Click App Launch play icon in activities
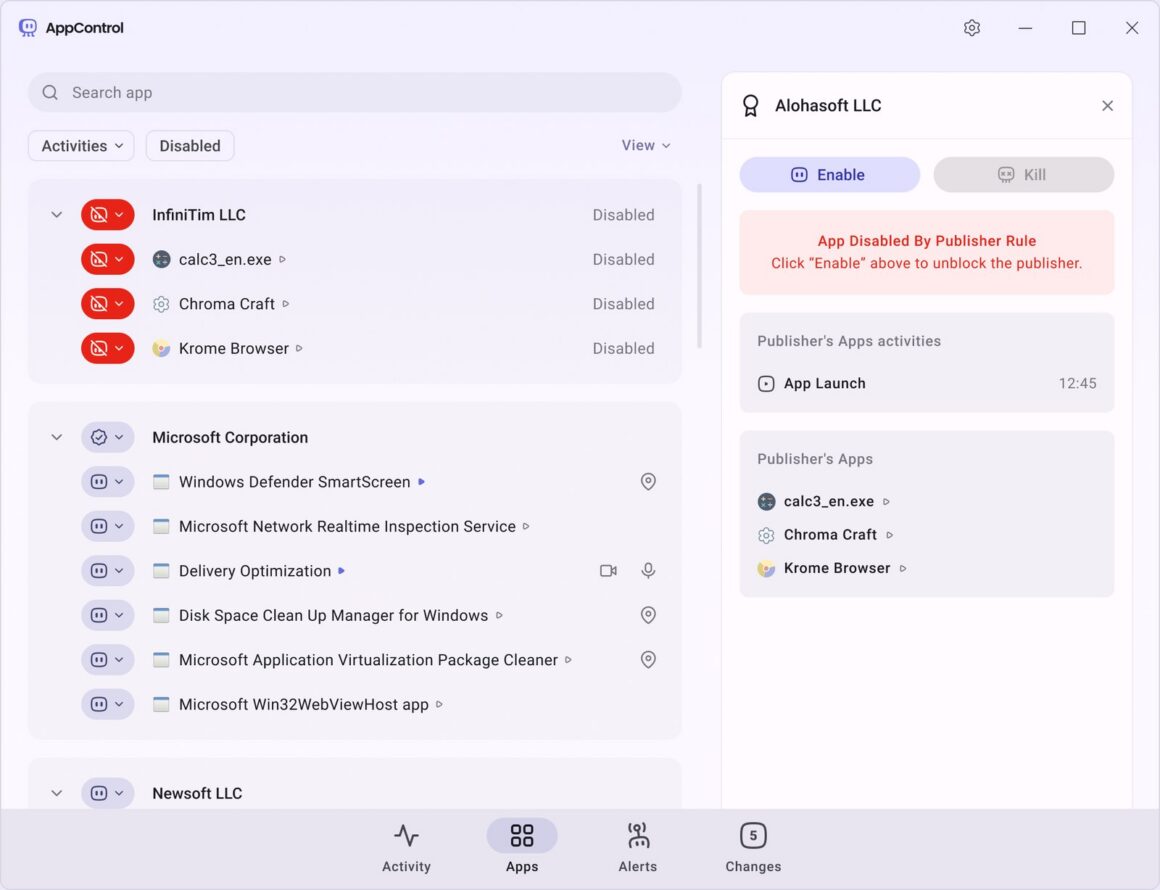This screenshot has width=1160, height=890. click(766, 384)
